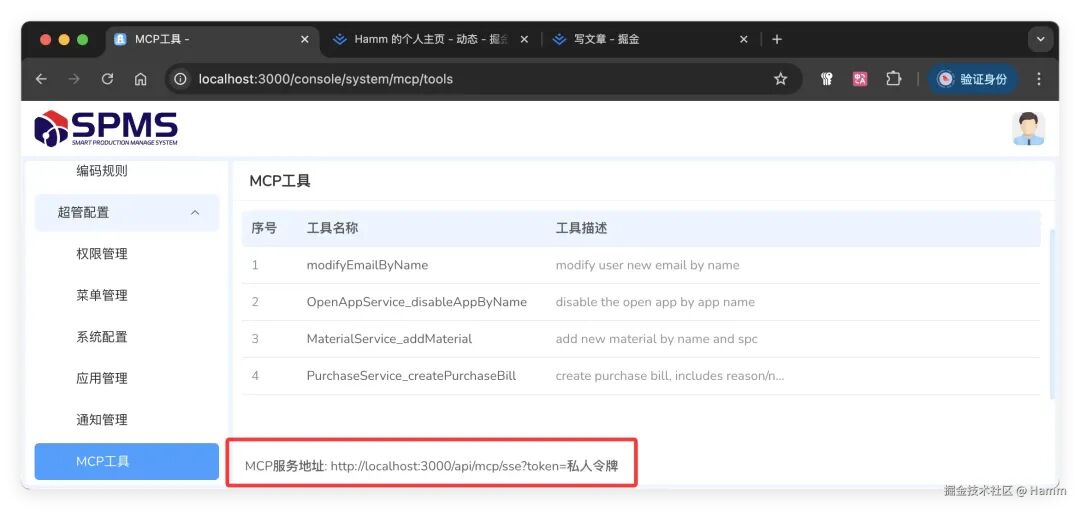Collapse the 超管配置 menu group
1080x510 pixels.
click(127, 212)
